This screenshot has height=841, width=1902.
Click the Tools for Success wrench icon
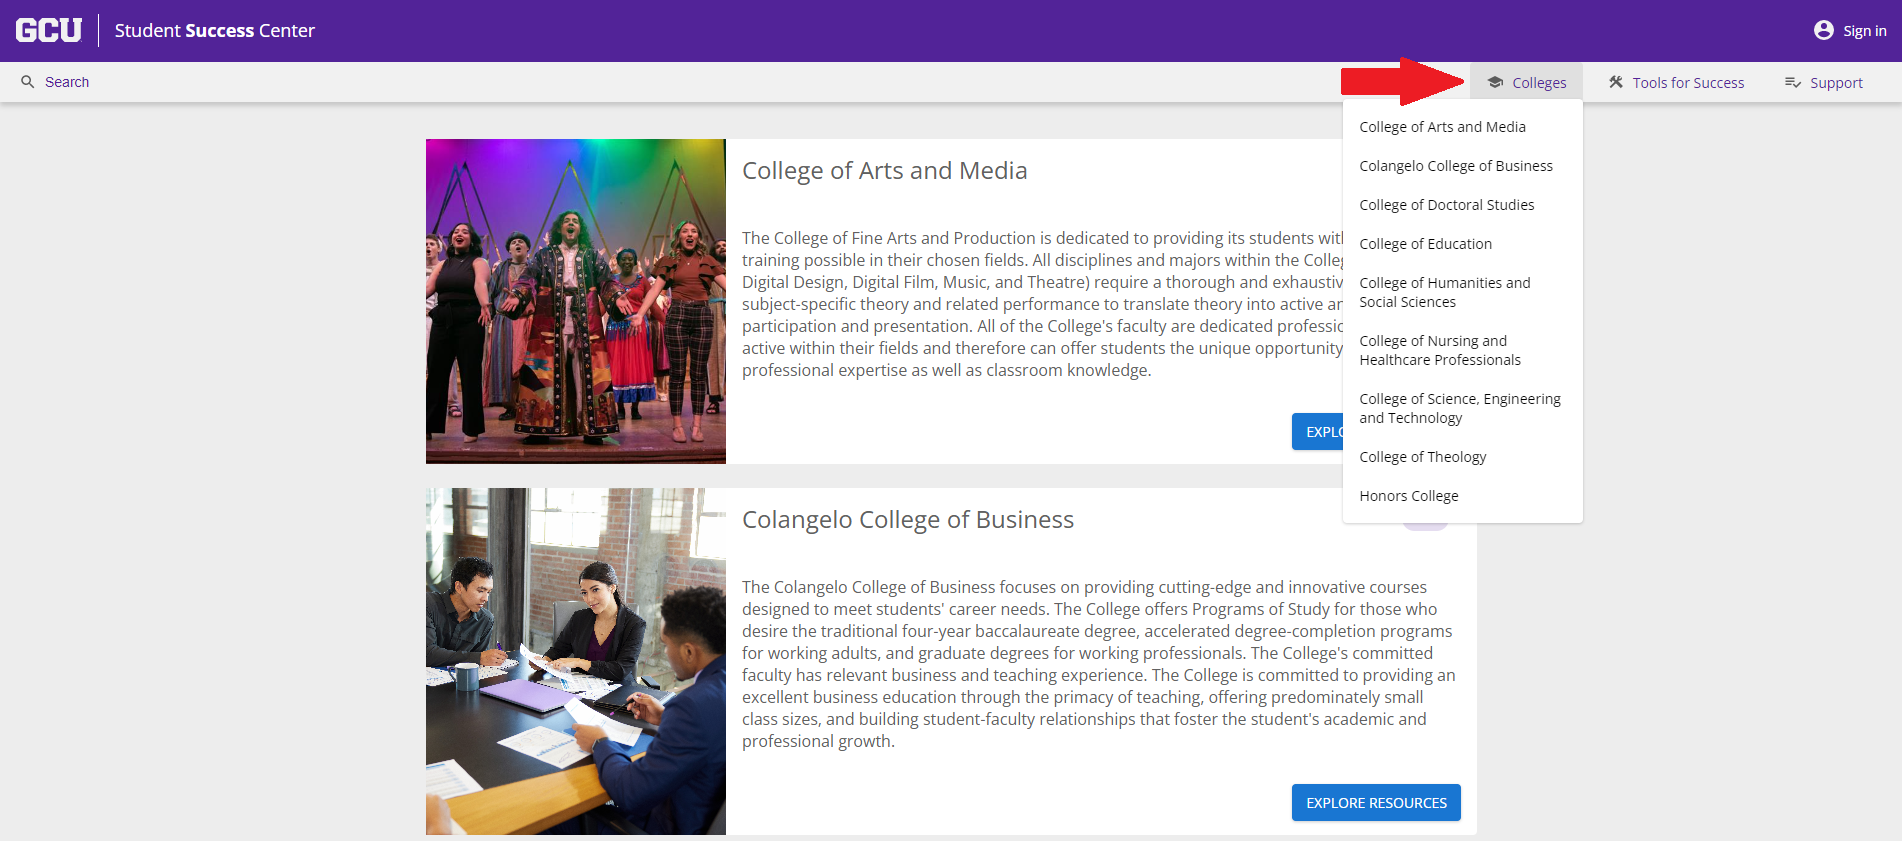1615,83
